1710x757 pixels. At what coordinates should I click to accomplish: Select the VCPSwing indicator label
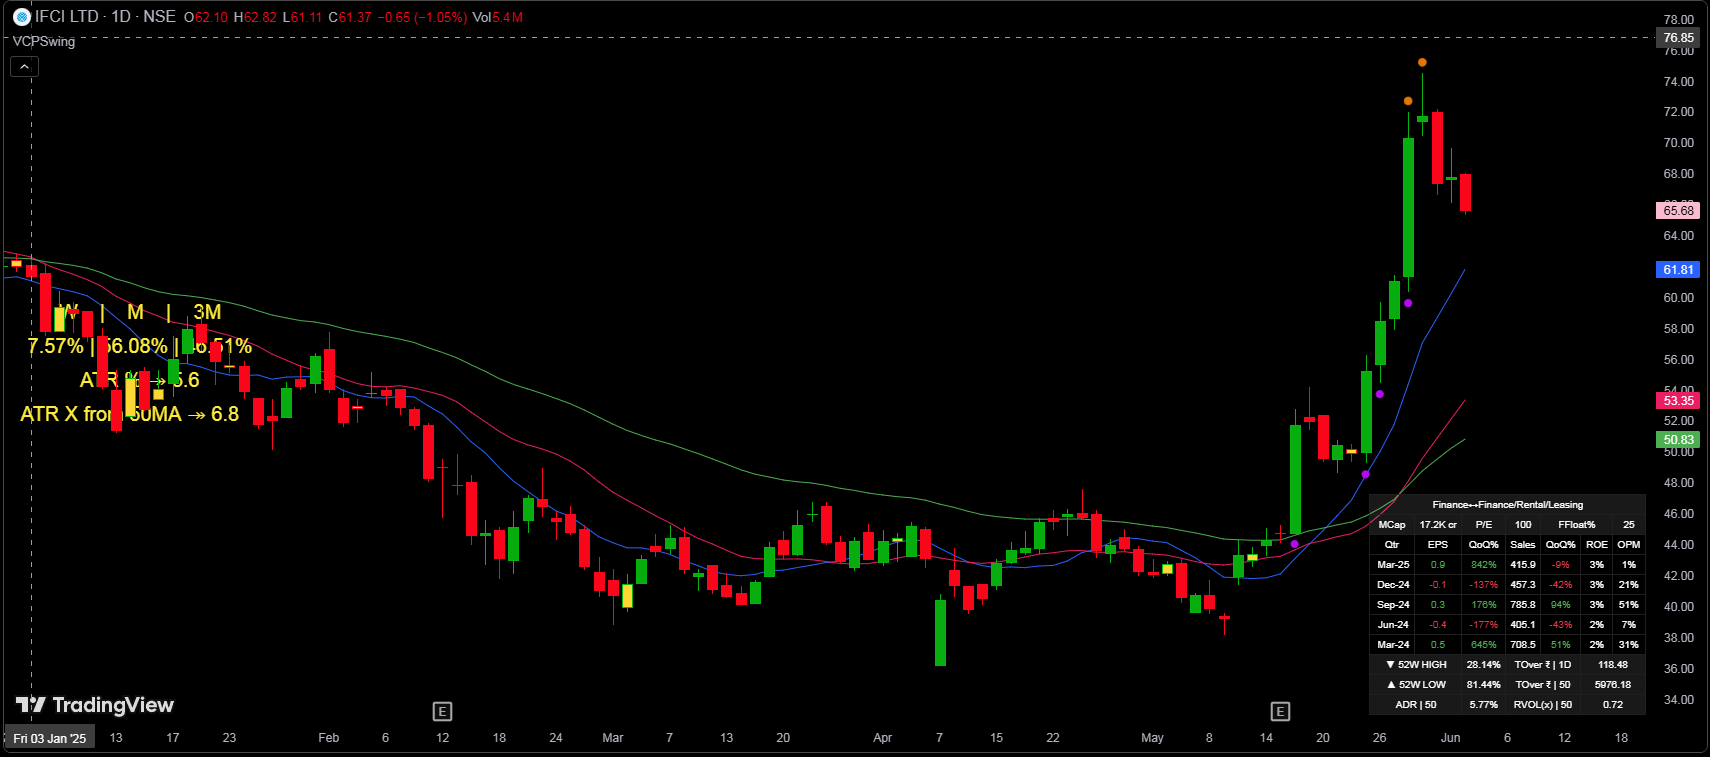44,41
